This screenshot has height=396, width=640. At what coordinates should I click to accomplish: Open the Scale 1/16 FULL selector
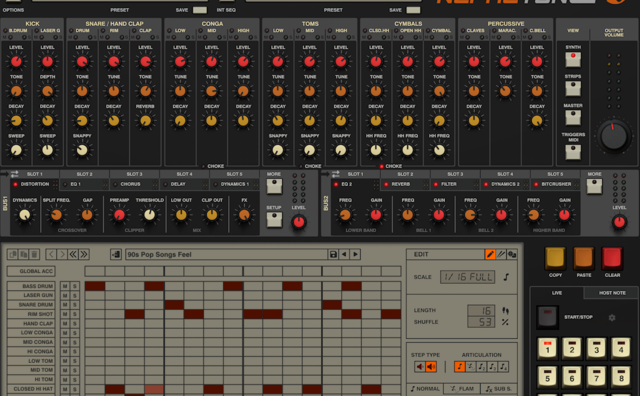click(x=467, y=277)
